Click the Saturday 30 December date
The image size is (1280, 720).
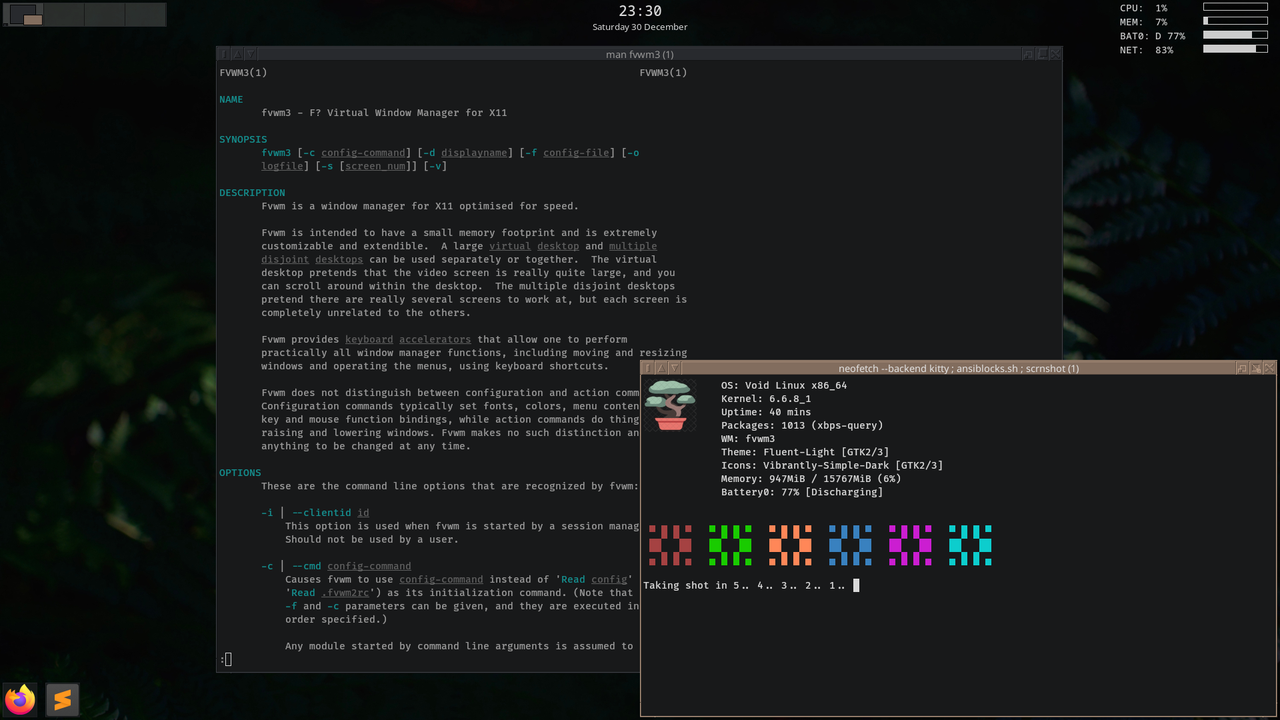[x=640, y=27]
